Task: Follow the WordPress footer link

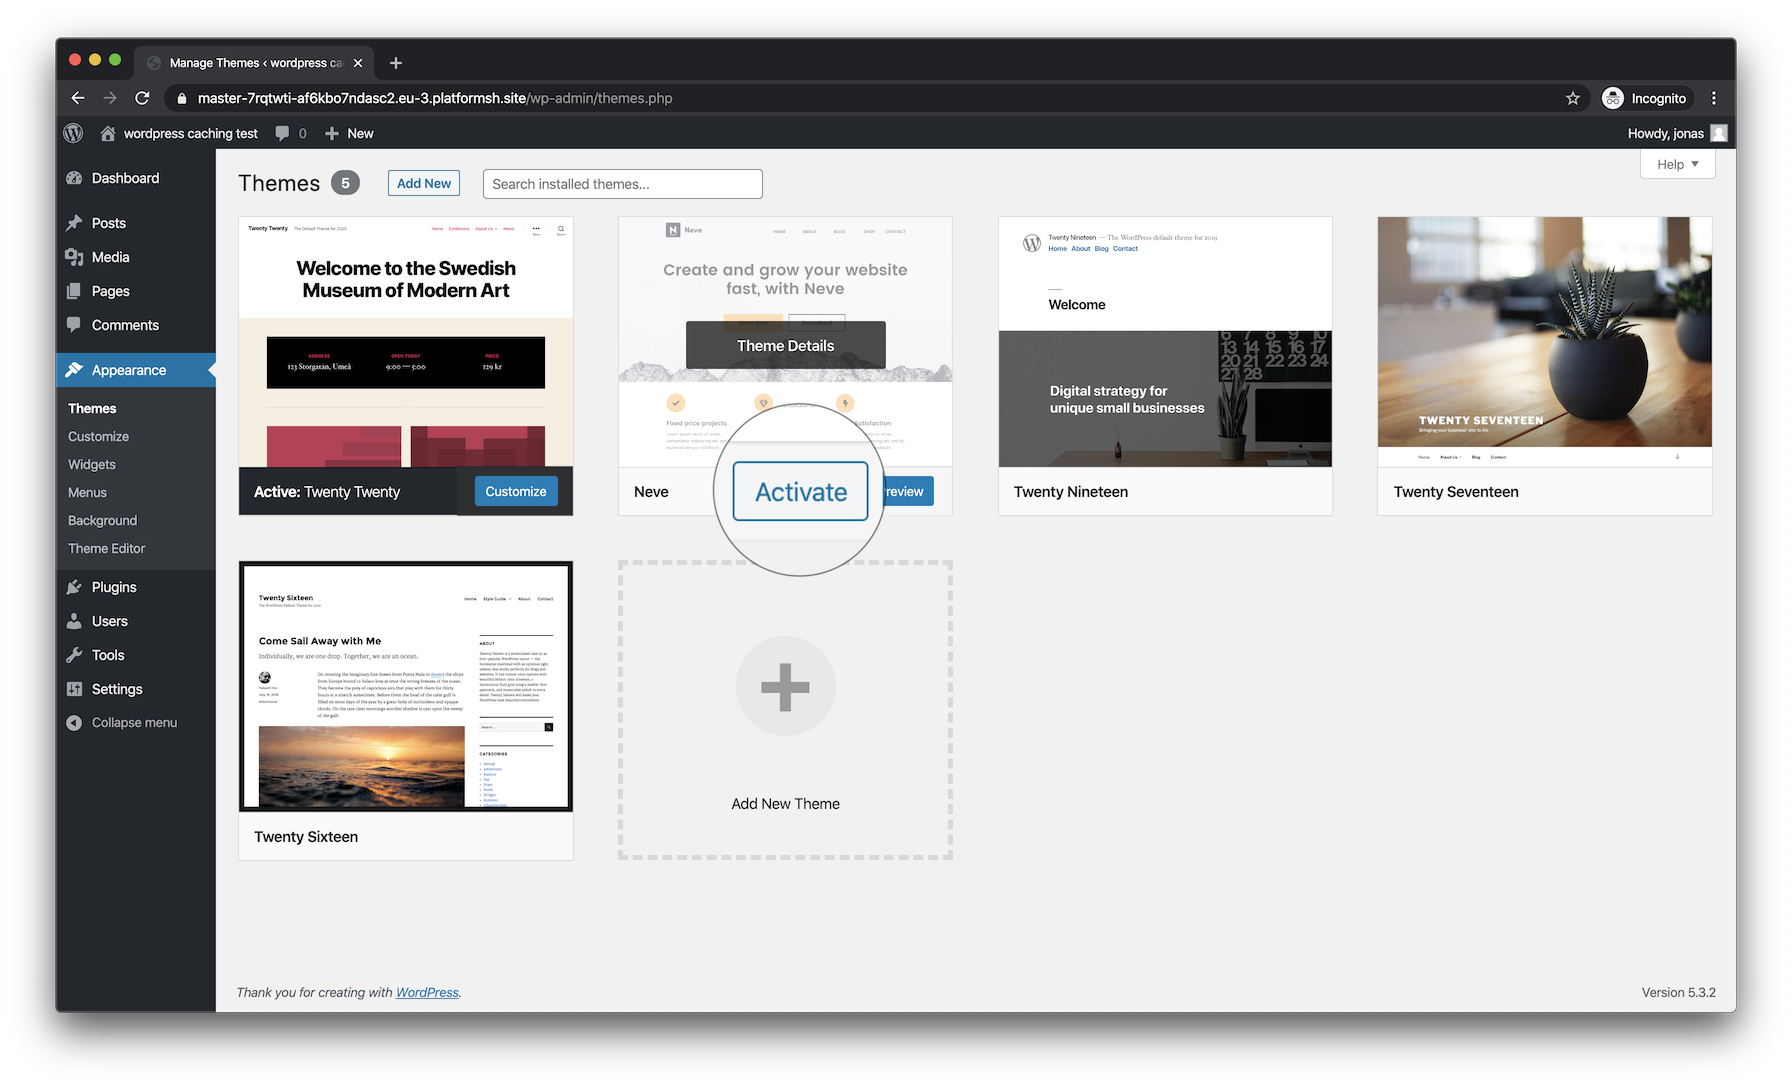Action: point(427,992)
